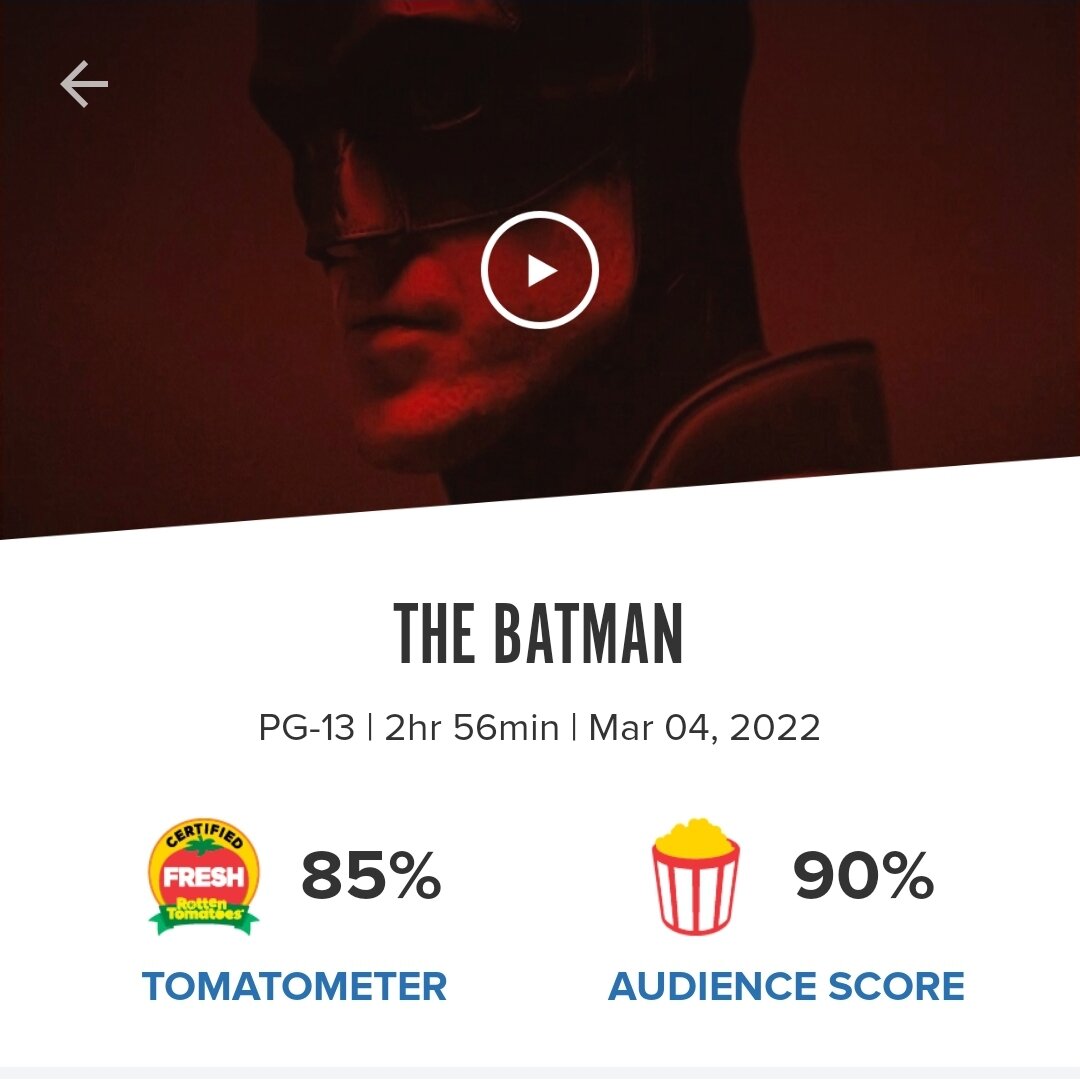
Task: Tap THE BATMAN movie title
Action: click(539, 634)
